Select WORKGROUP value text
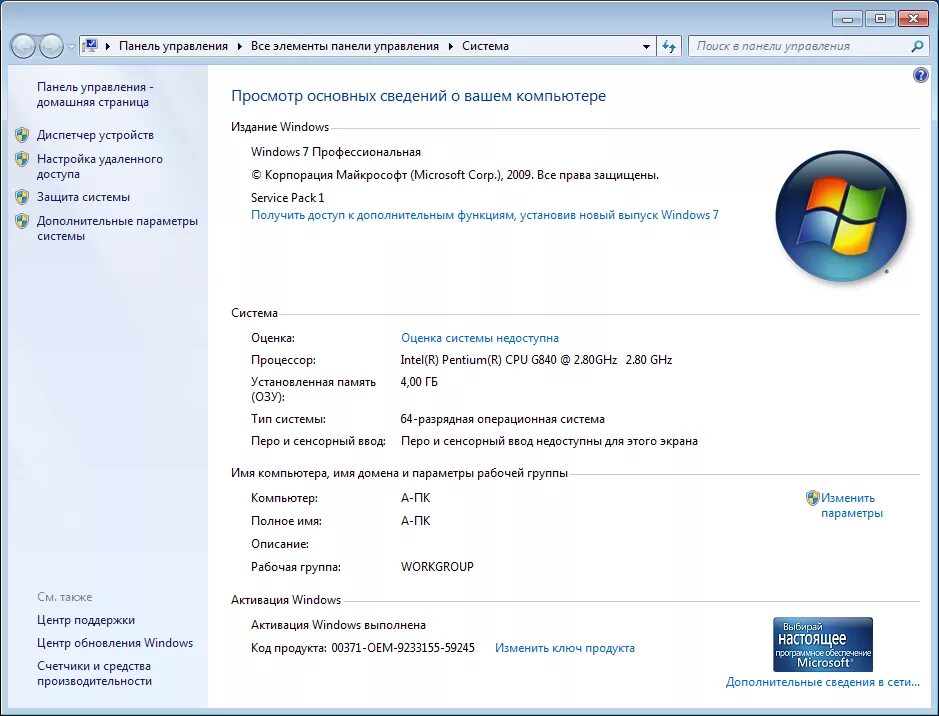 (437, 566)
